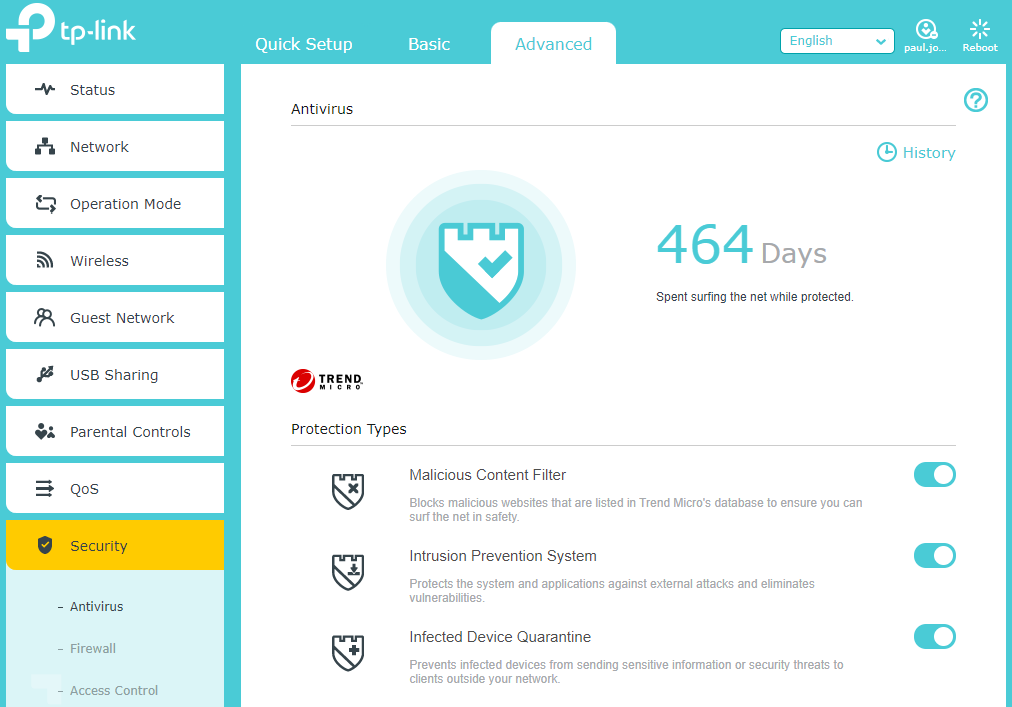
Task: Click the Intrusion Prevention System shield icon
Action: coord(348,572)
